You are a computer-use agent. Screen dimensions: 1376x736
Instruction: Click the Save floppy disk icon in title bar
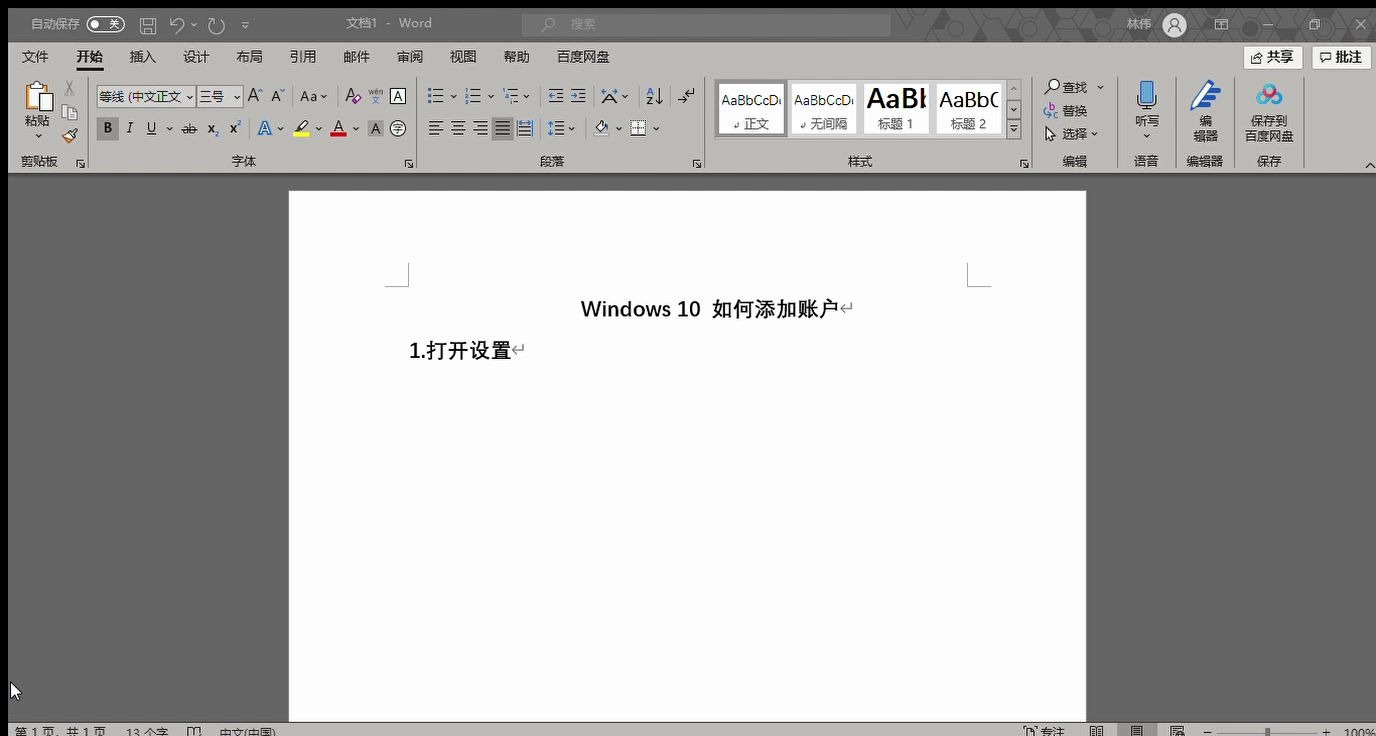click(x=147, y=24)
